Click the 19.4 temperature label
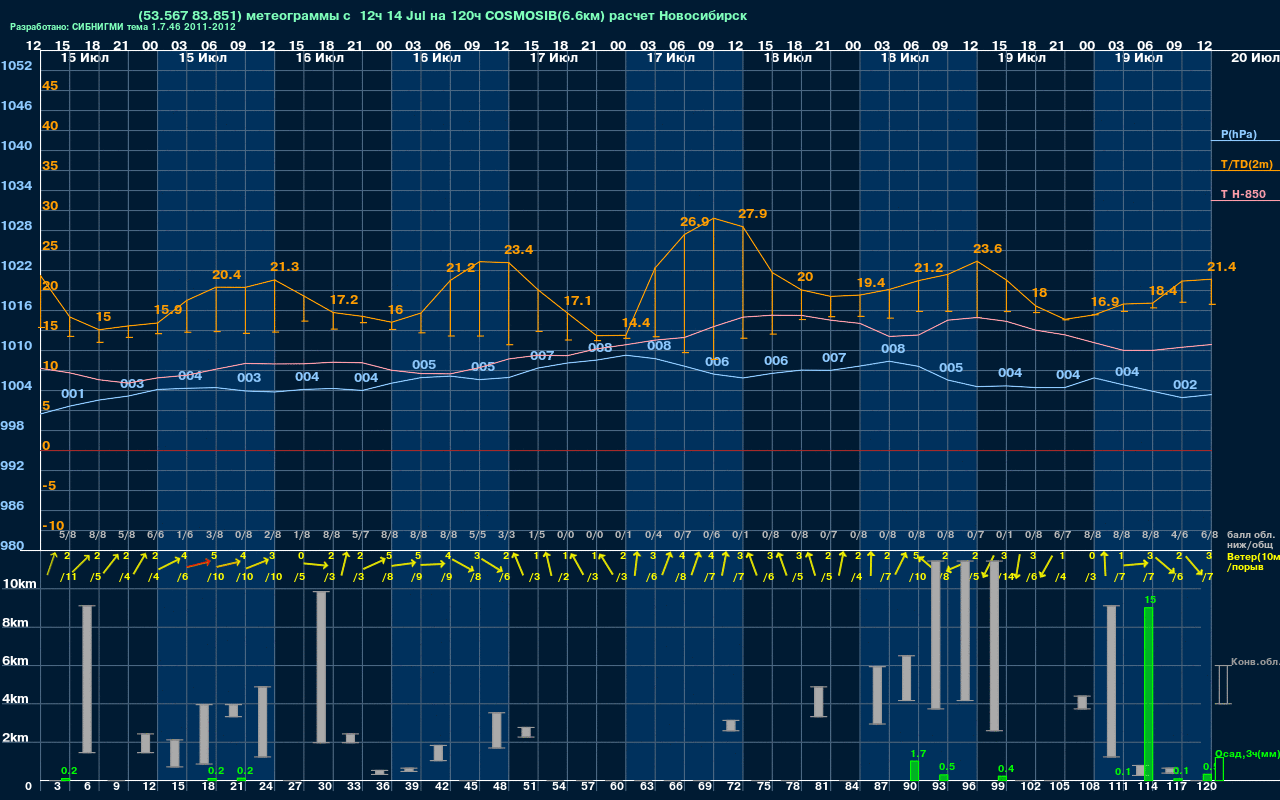 (x=870, y=283)
